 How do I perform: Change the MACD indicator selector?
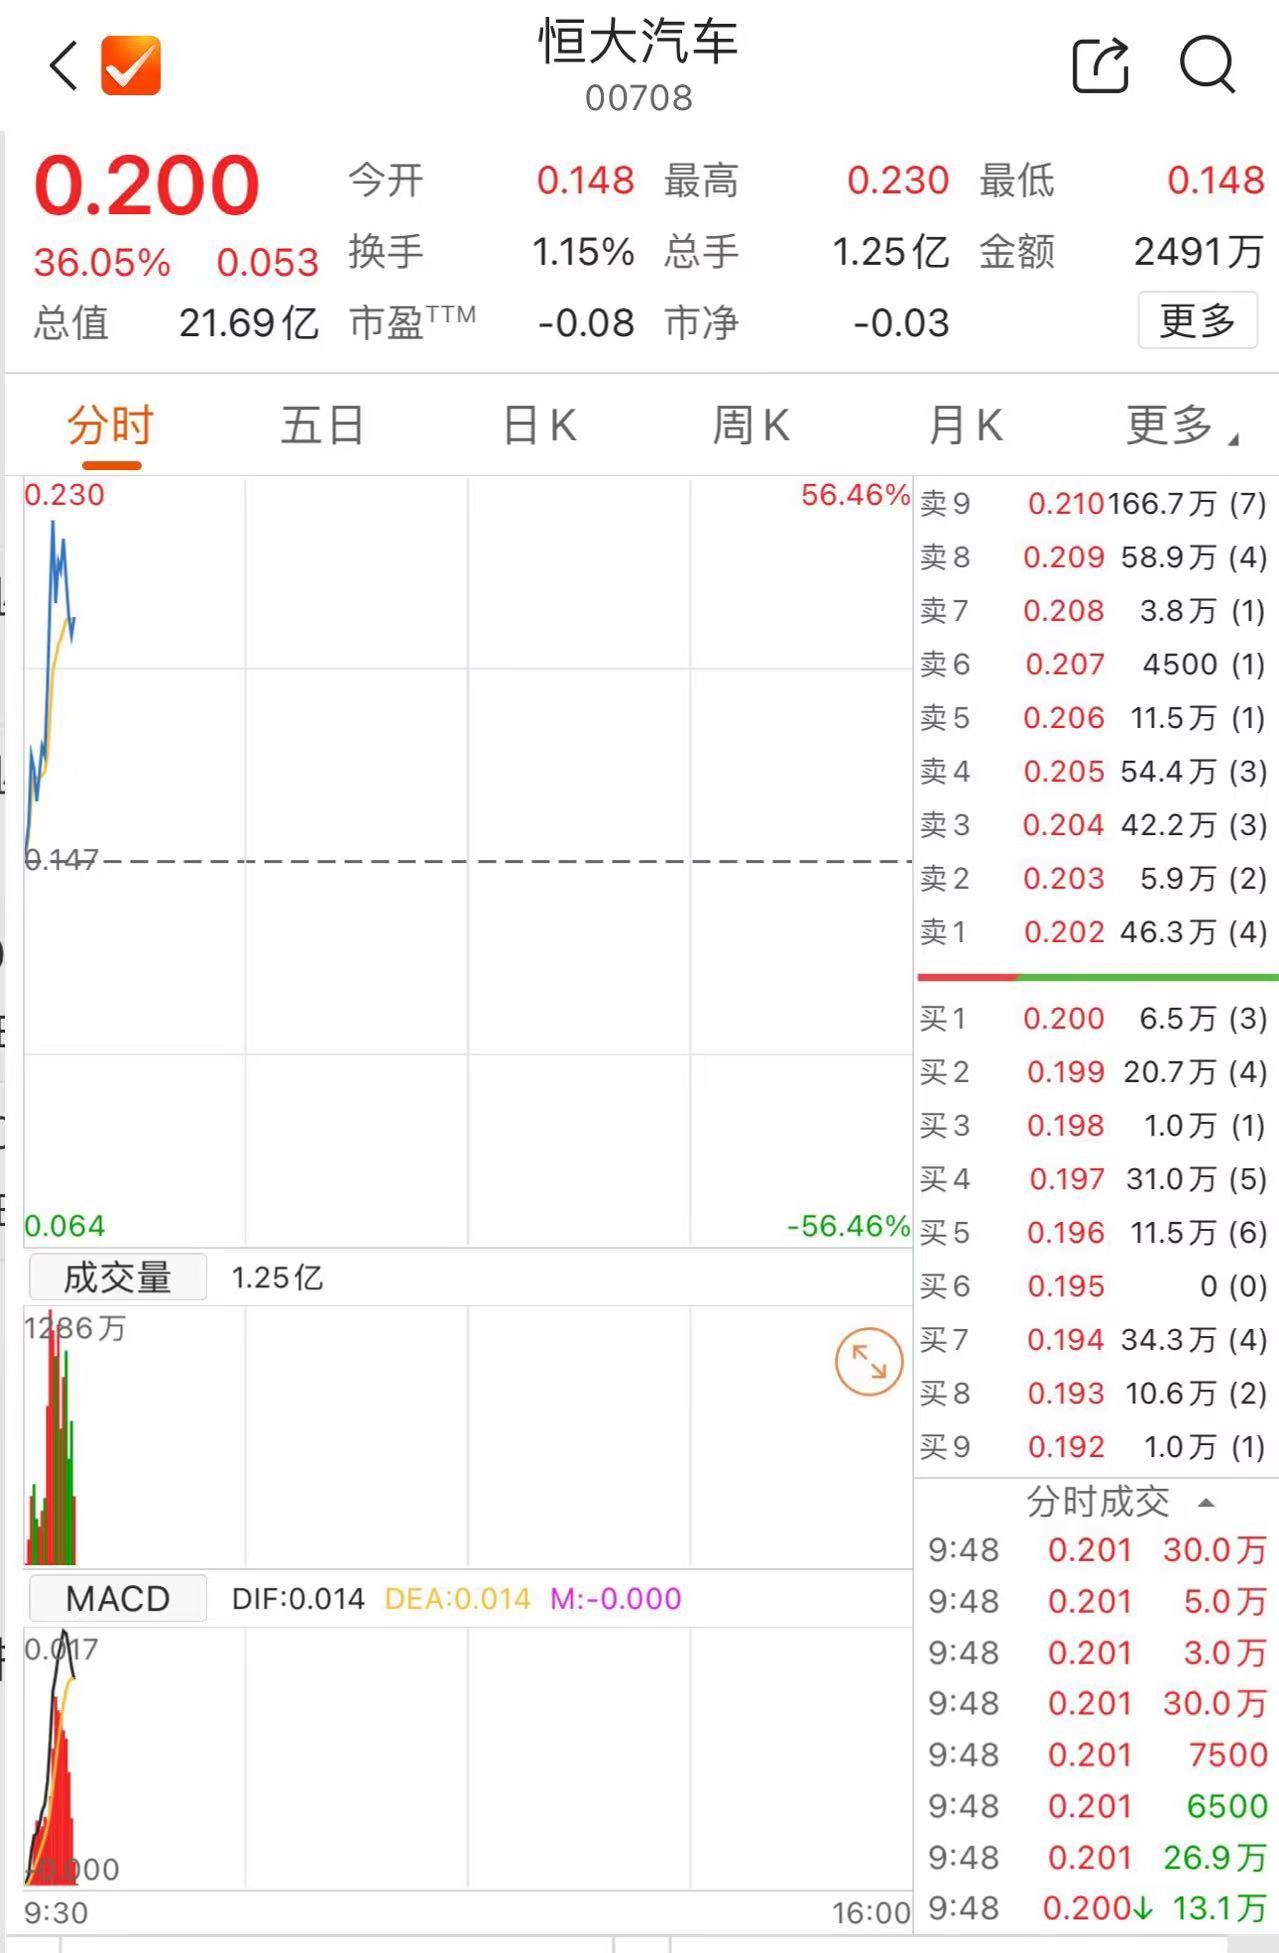tap(118, 1598)
